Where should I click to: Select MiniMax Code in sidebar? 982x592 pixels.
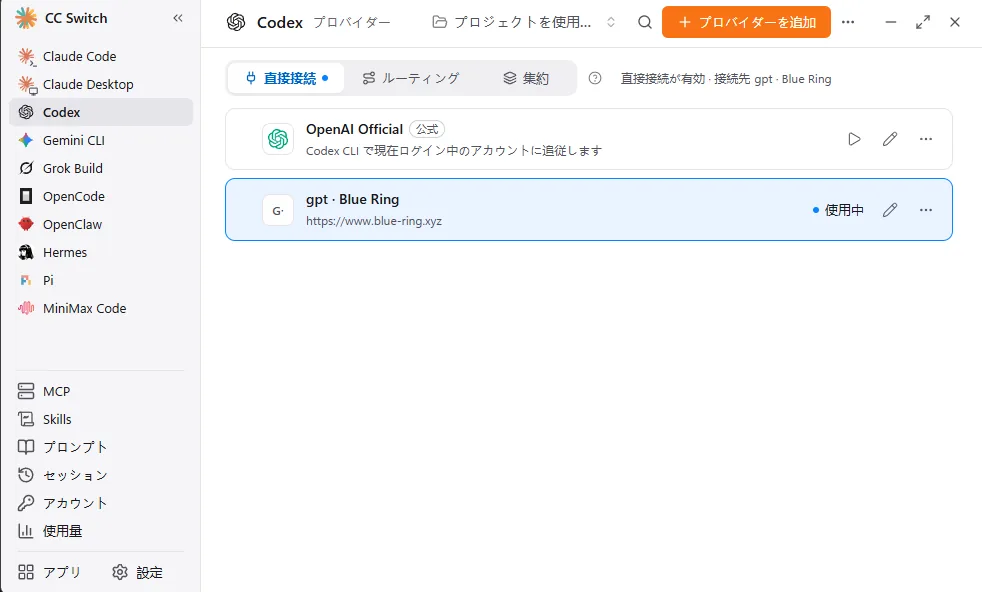pos(101,308)
